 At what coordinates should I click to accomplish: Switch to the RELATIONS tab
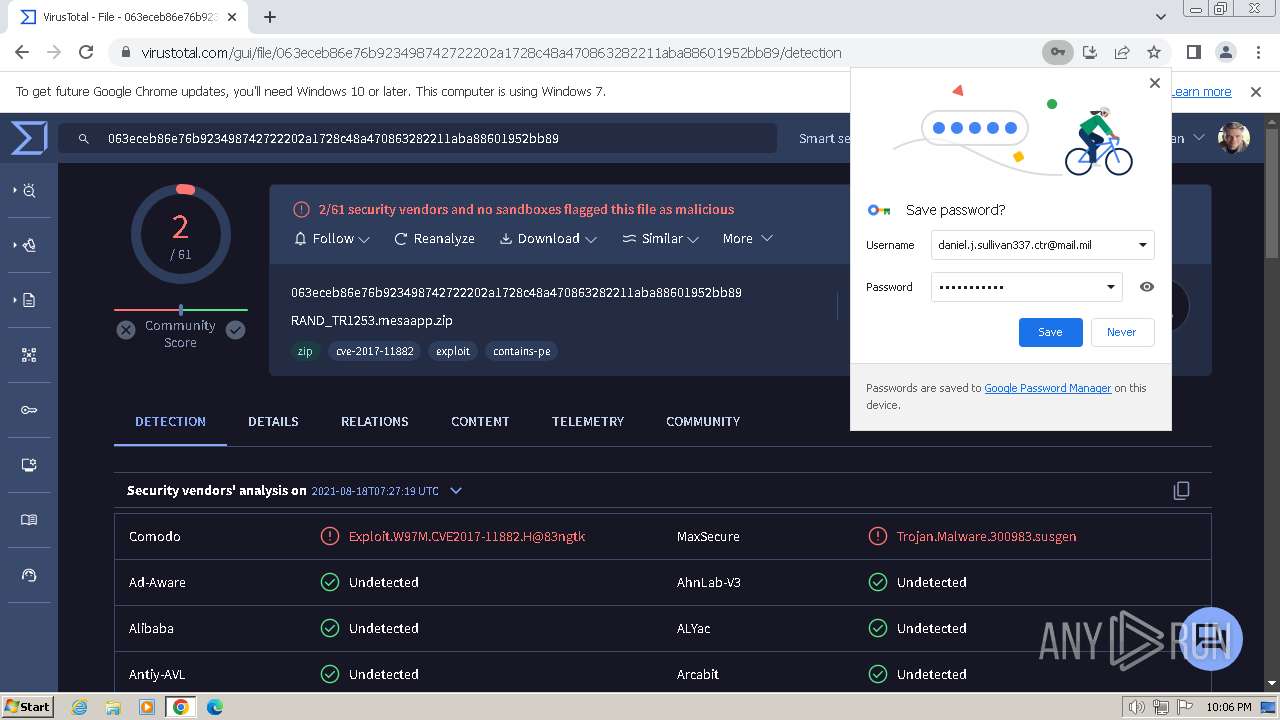tap(374, 422)
